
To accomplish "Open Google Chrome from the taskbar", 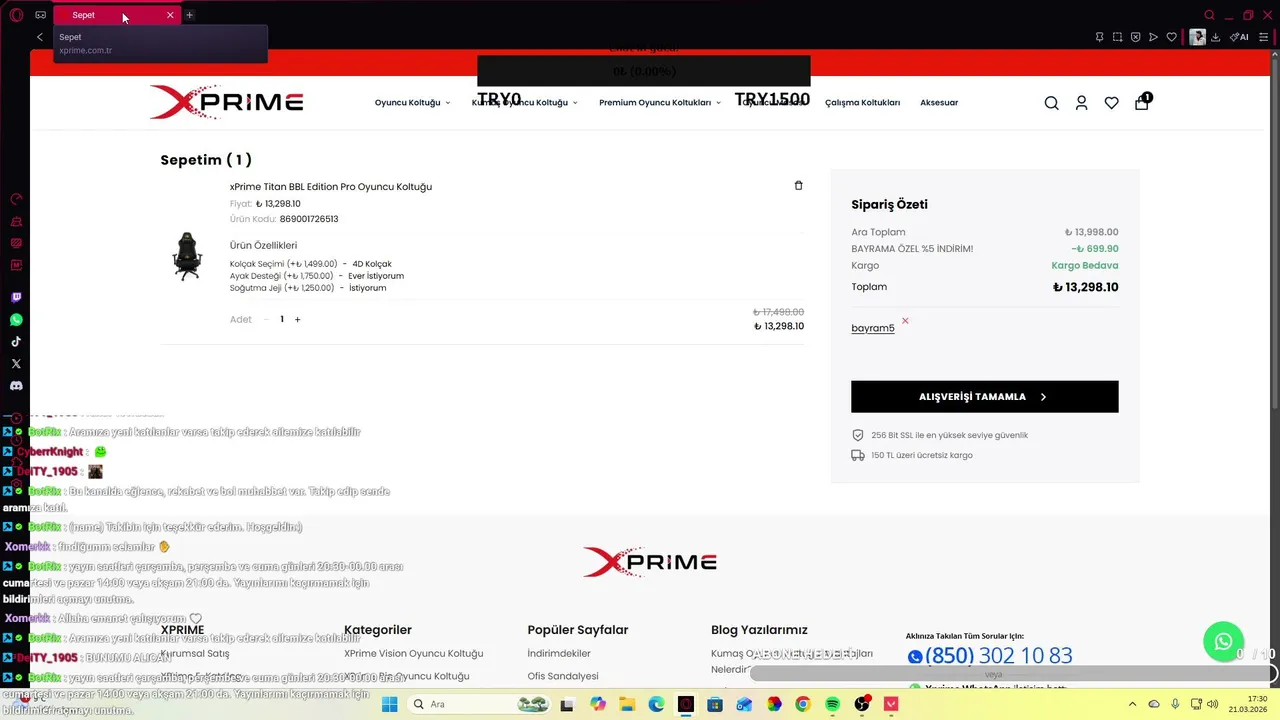I will (802, 704).
